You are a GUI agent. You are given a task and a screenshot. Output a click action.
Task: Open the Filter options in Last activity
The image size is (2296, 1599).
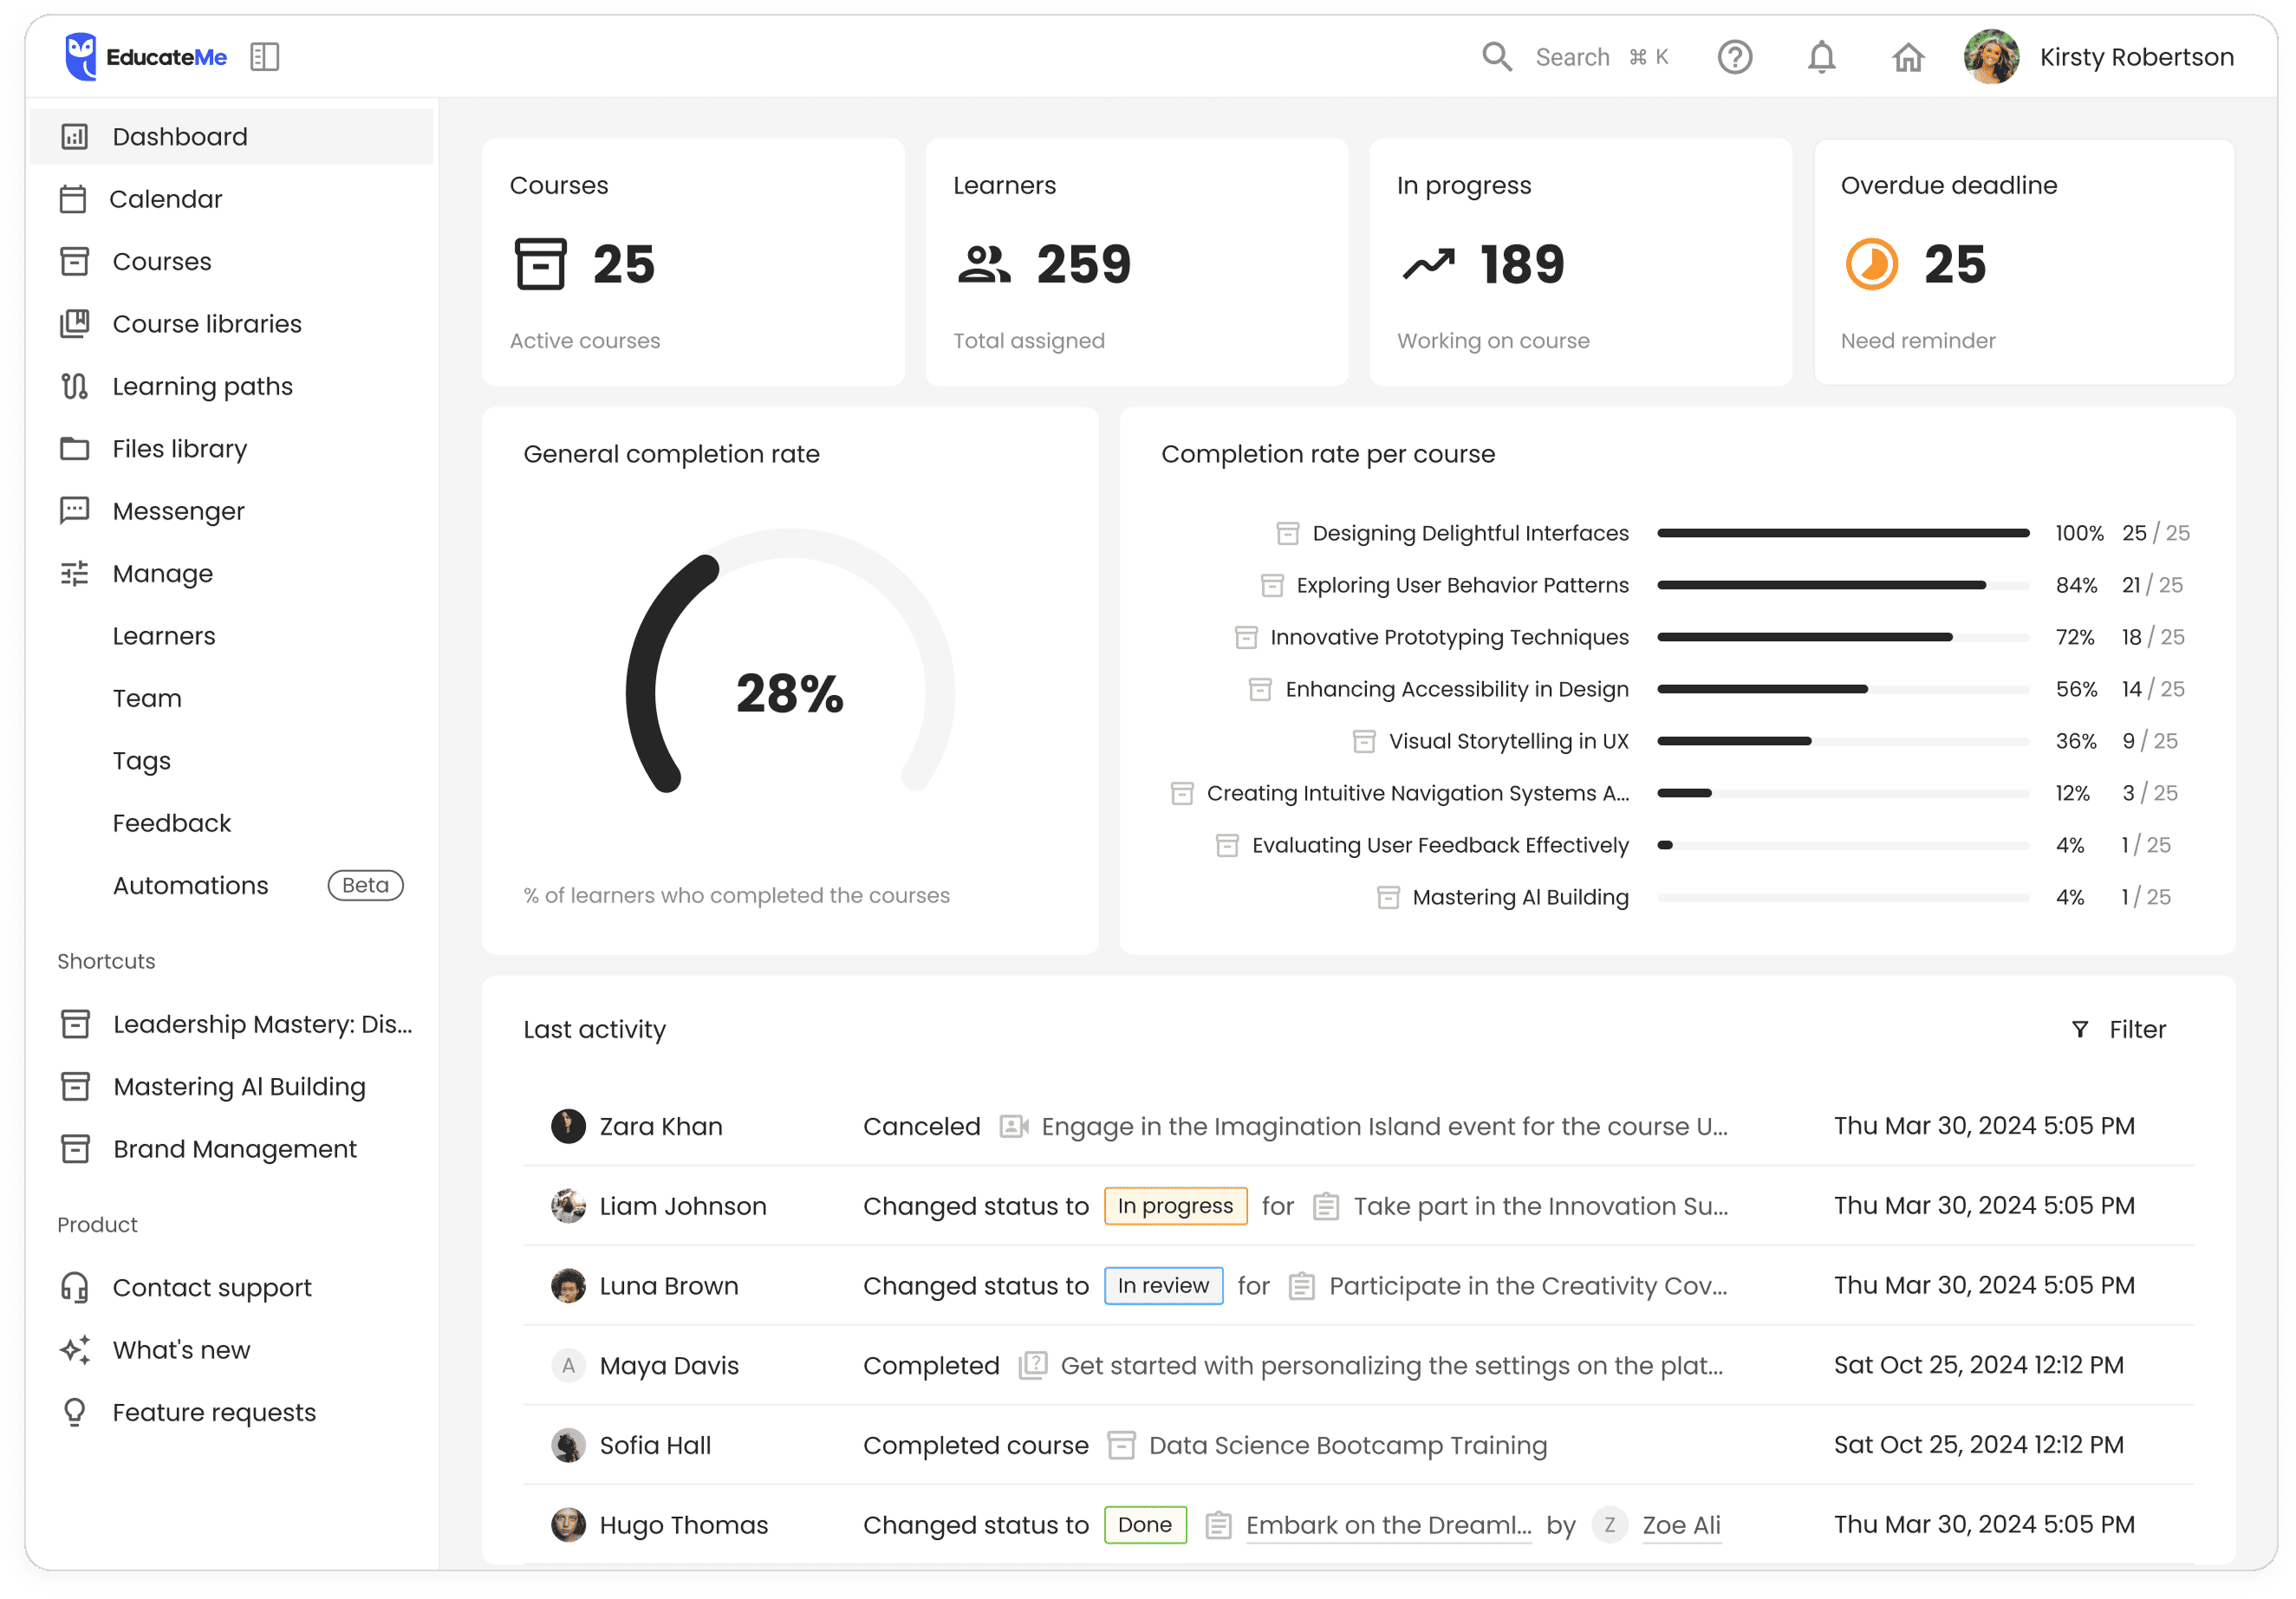2119,1029
